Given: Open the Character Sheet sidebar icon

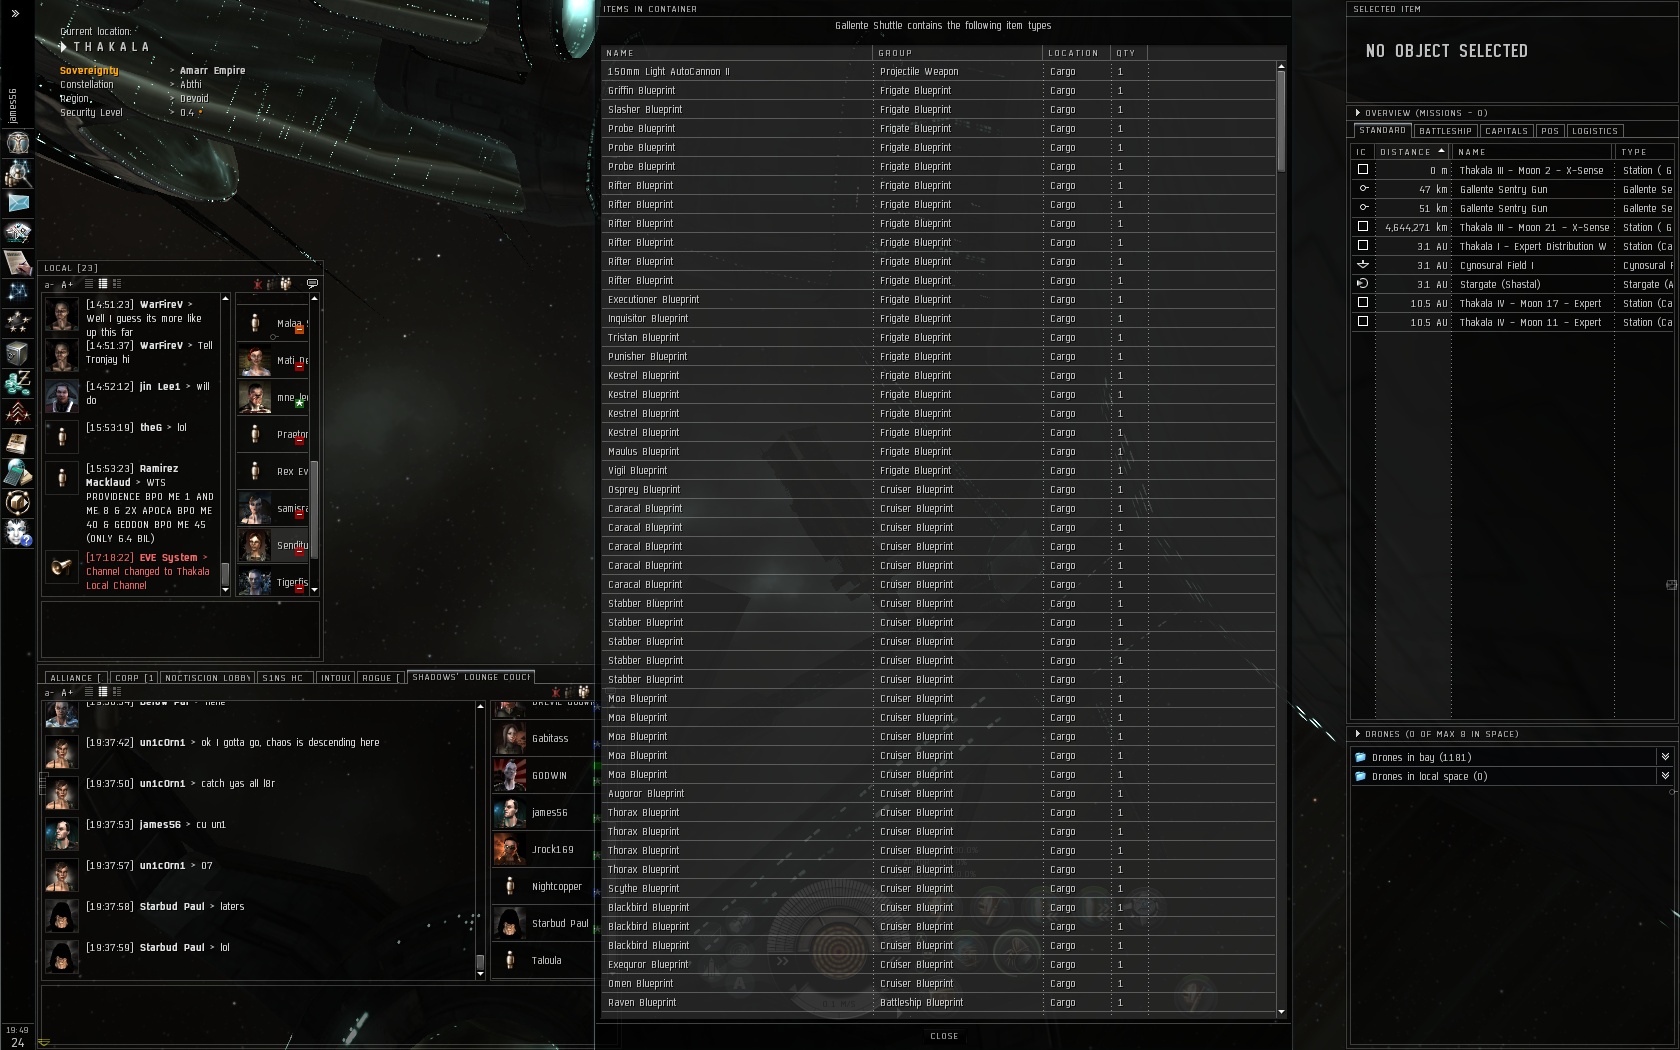Looking at the screenshot, I should coord(18,142).
